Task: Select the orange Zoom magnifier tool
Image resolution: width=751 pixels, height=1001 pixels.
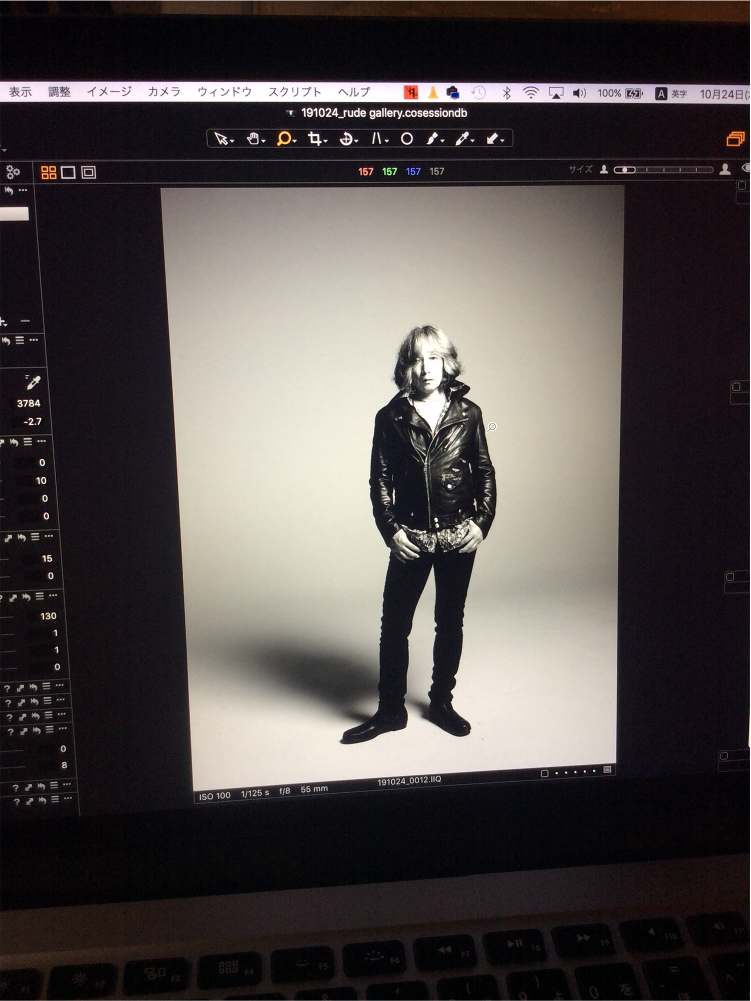Action: tap(284, 139)
